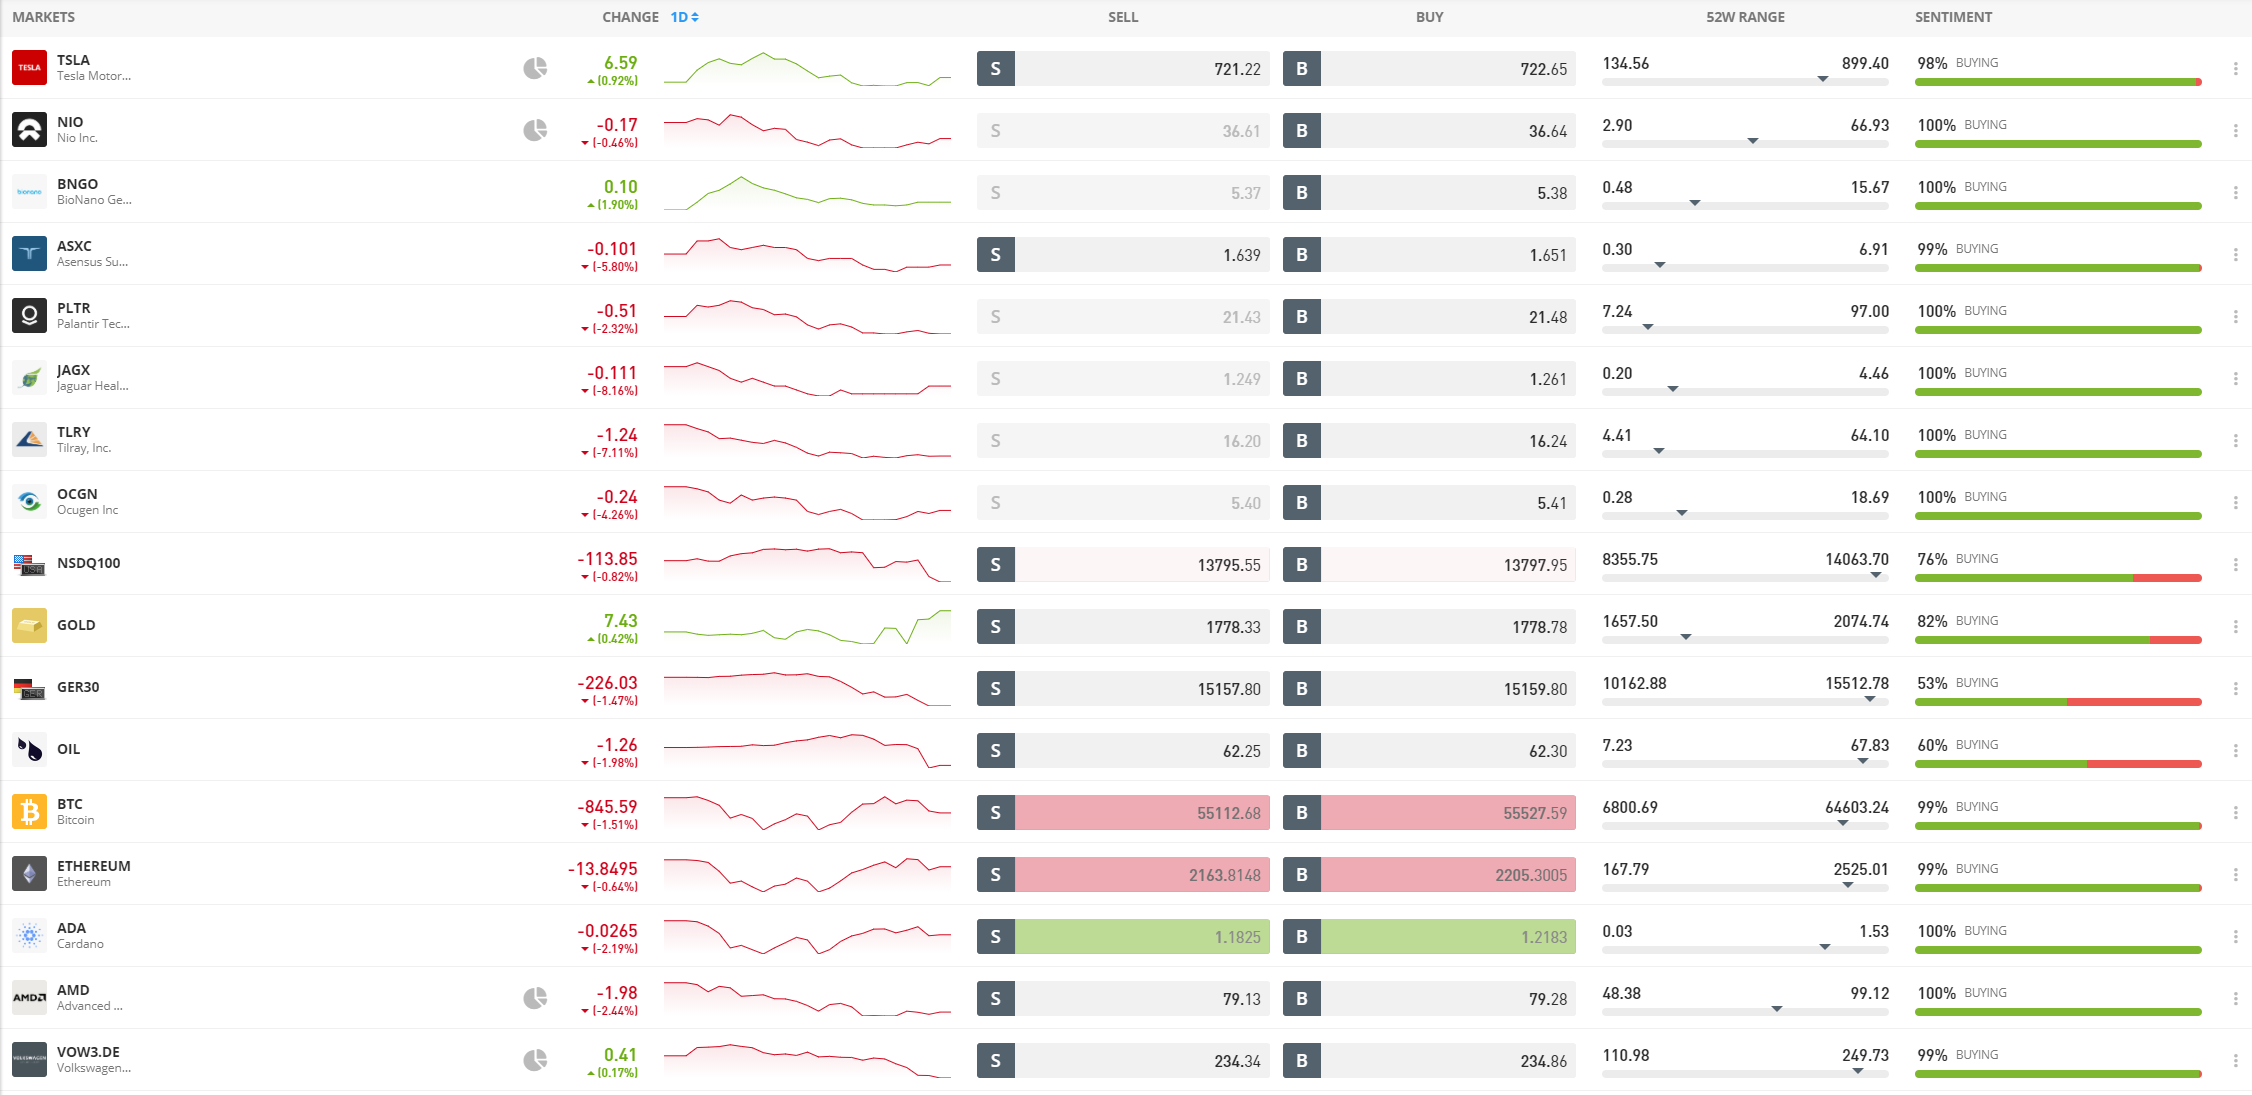Image resolution: width=2252 pixels, height=1095 pixels.
Task: Click the pie chart icon on the AMD row
Action: point(537,997)
